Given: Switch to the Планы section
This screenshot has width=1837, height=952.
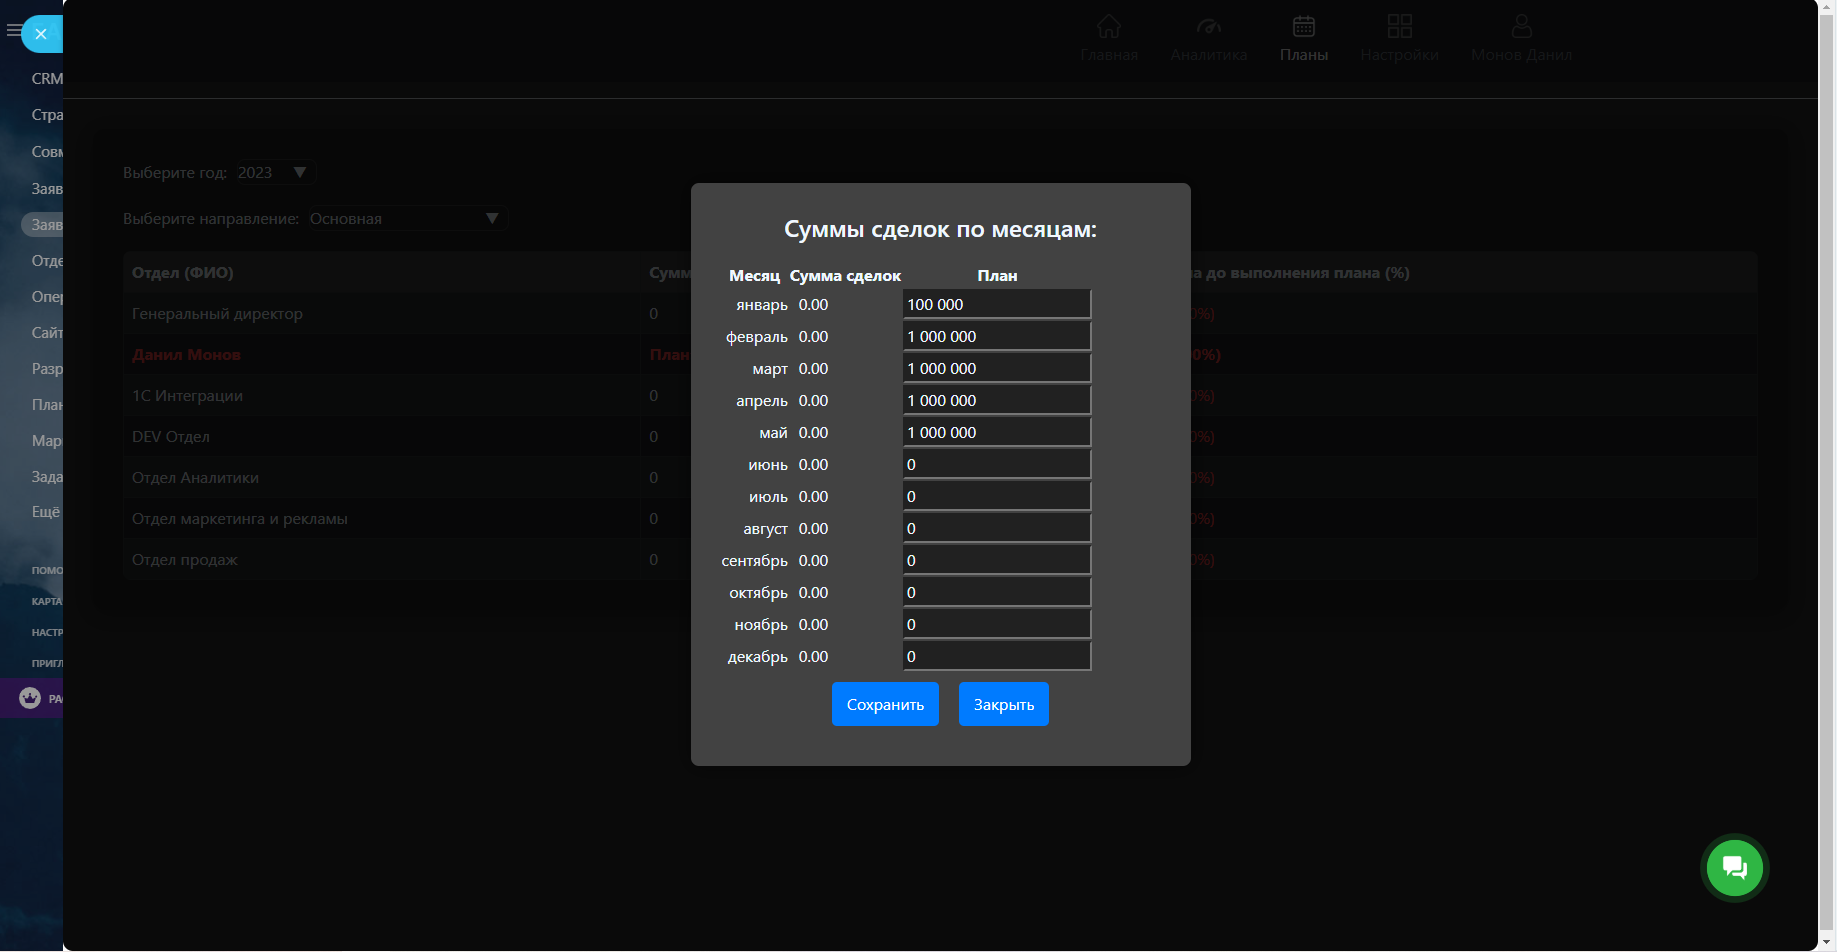Looking at the screenshot, I should point(1304,38).
